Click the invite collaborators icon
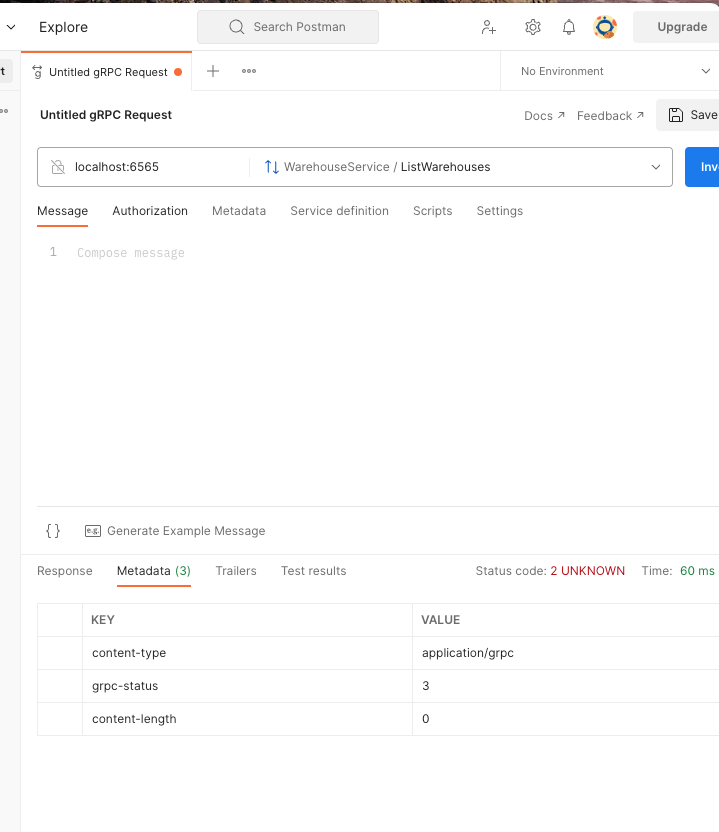 489,27
